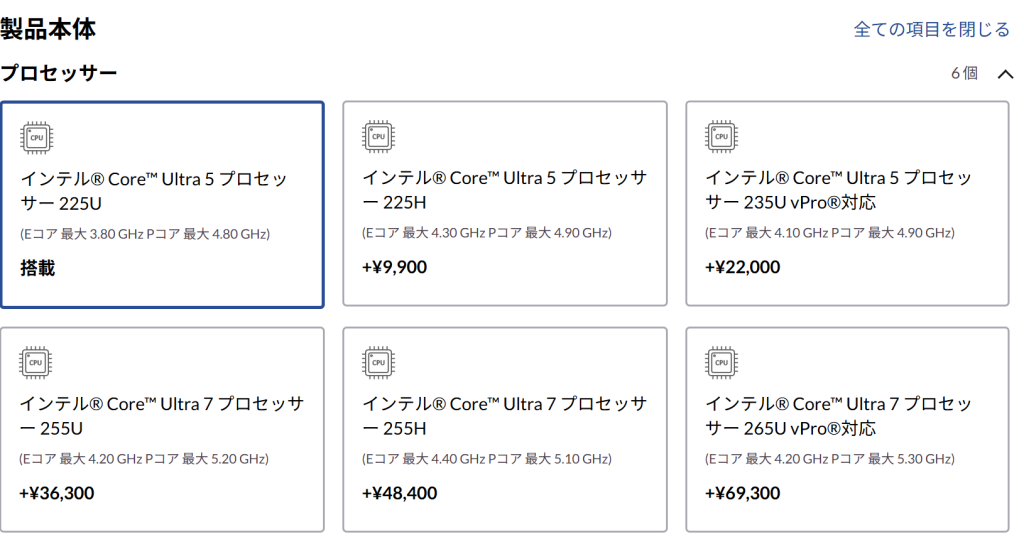Collapse the プロセッサー section chevron

coord(1005,74)
